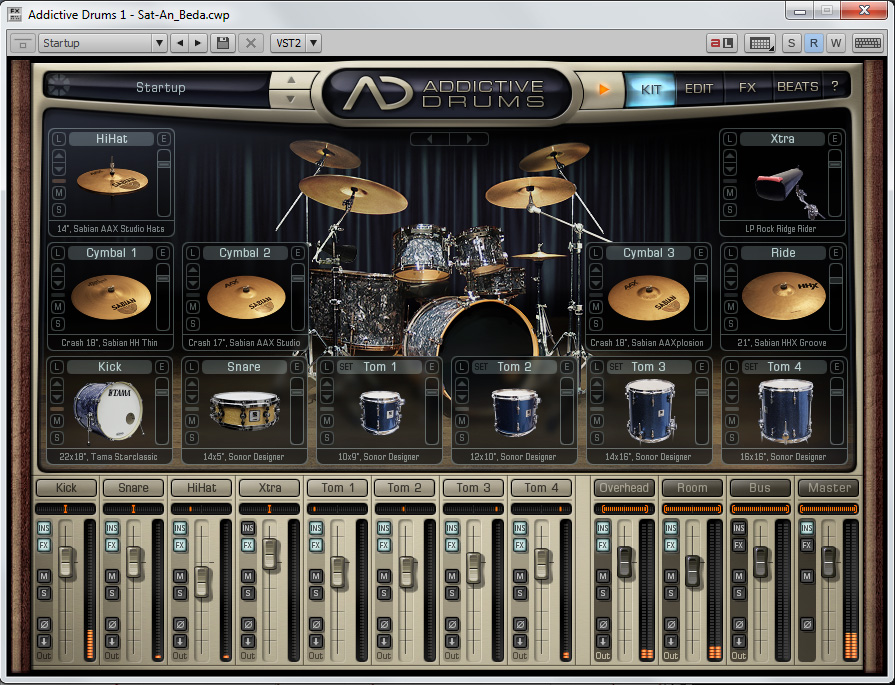Open the Edit page for HiHat (E)
This screenshot has width=895, height=685.
point(162,139)
